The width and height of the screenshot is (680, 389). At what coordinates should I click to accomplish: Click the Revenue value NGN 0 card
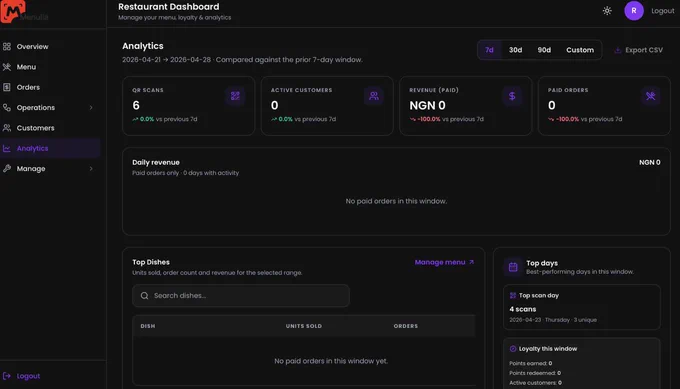427,105
